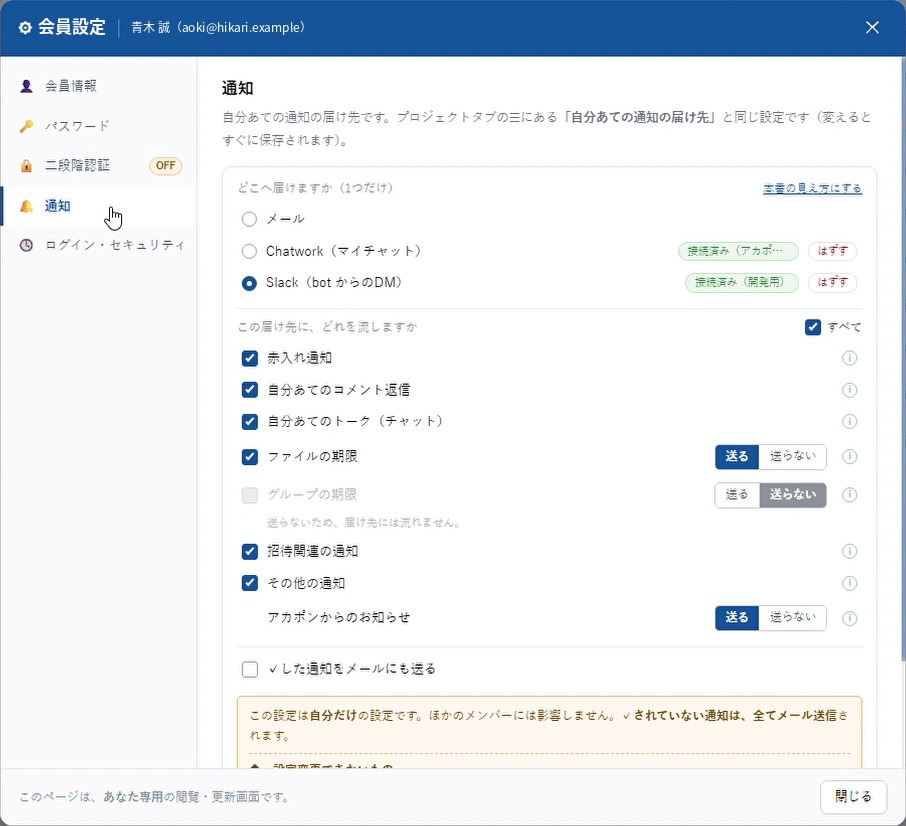906x826 pixels.
Task: Click the 本番の見え方にする link
Action: pos(812,188)
